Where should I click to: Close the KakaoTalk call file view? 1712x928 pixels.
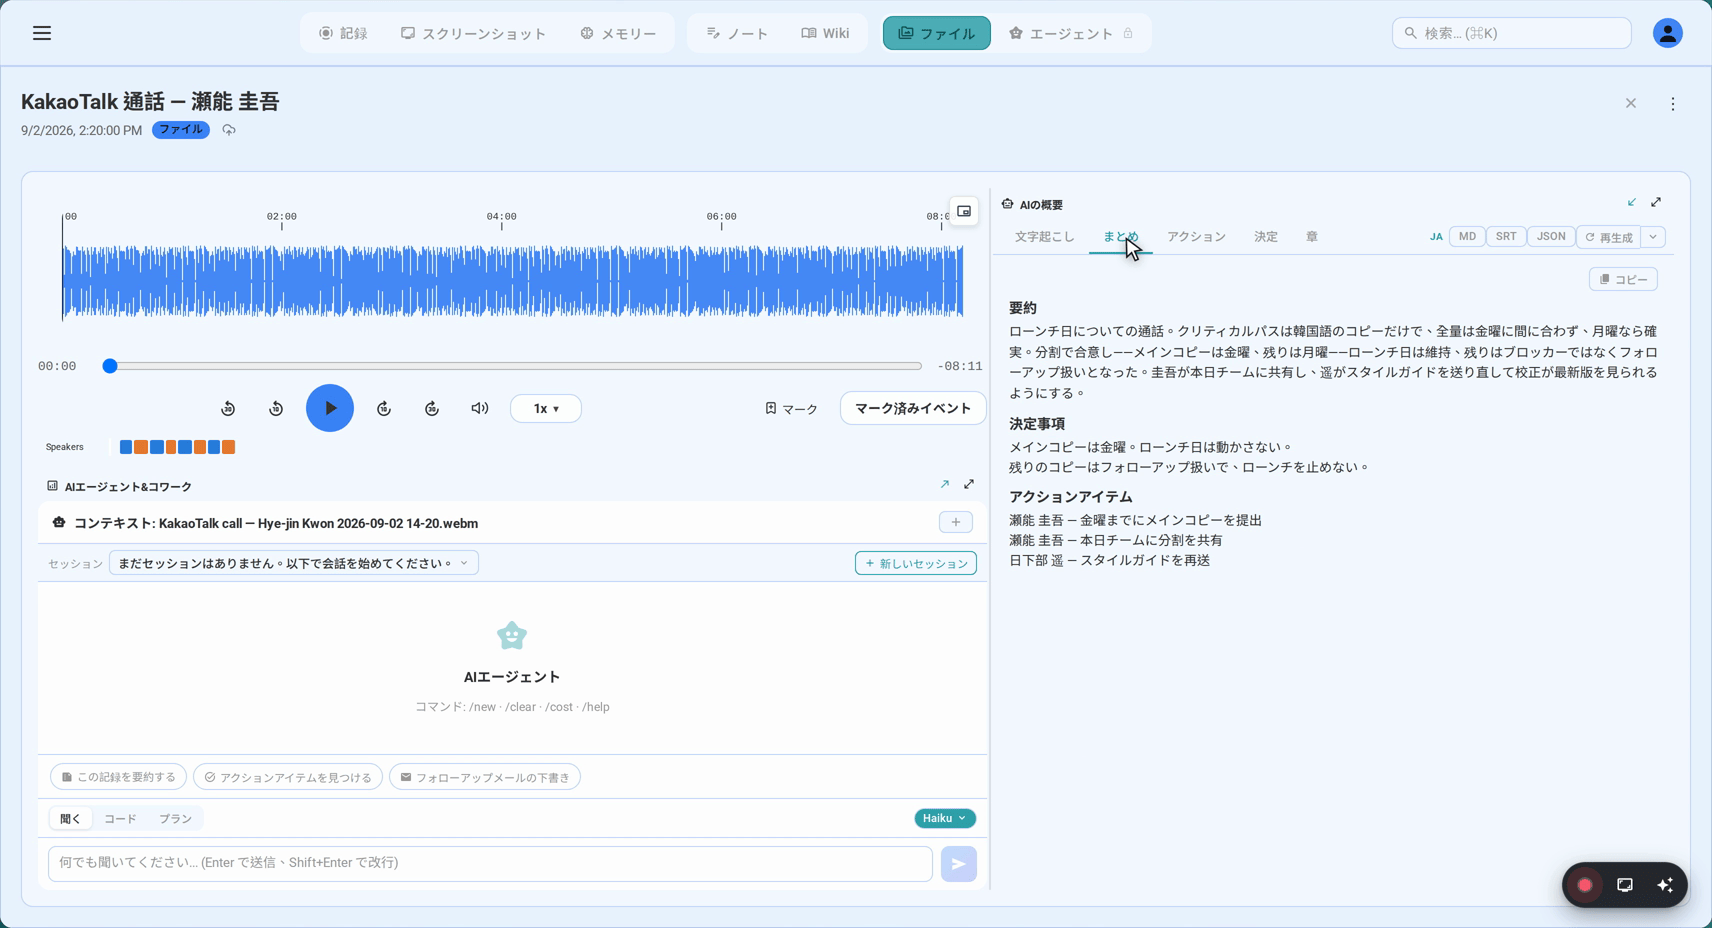coord(1631,104)
